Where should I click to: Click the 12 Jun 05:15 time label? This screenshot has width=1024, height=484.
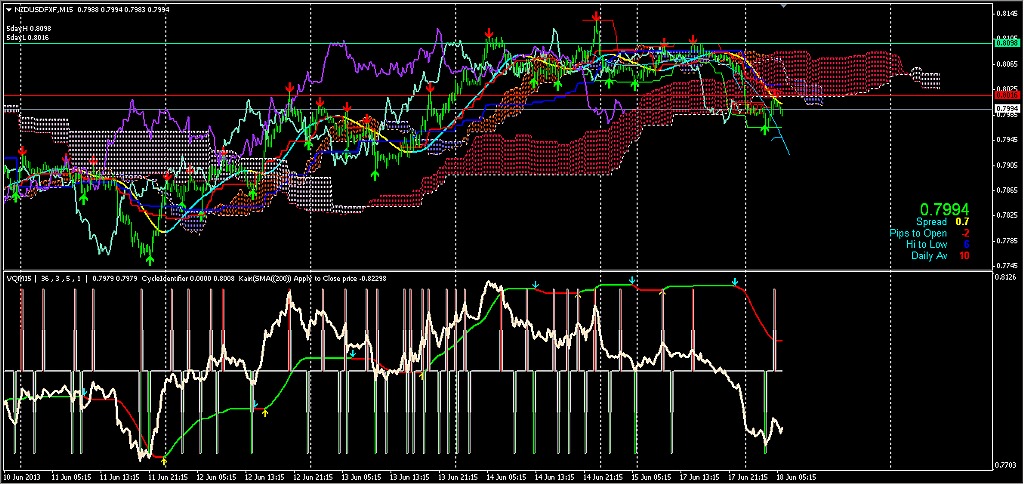[214, 476]
